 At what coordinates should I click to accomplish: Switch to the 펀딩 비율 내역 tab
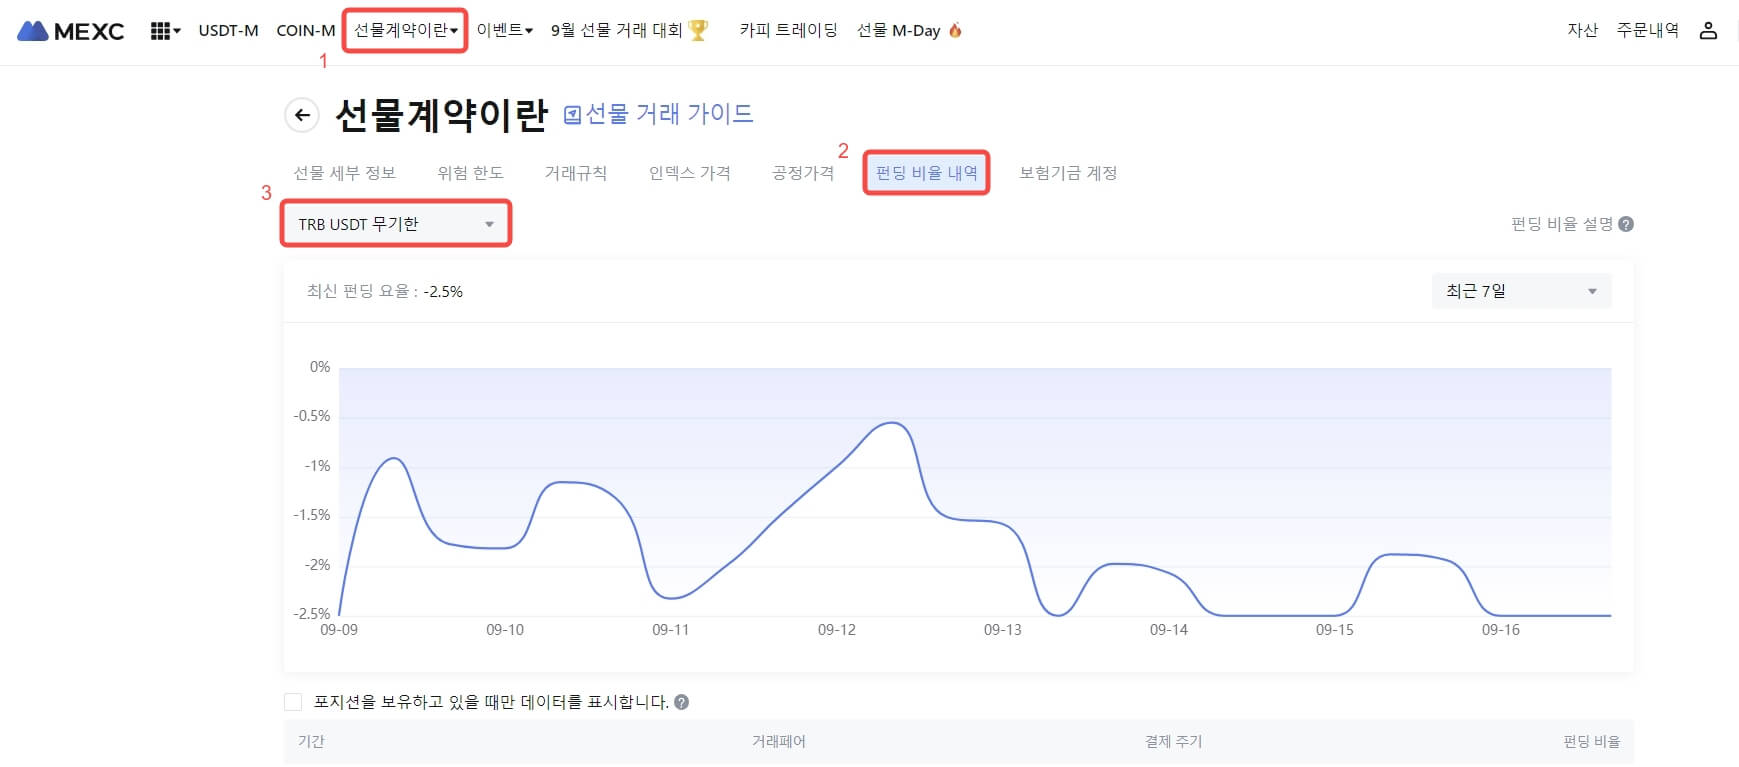pos(926,173)
